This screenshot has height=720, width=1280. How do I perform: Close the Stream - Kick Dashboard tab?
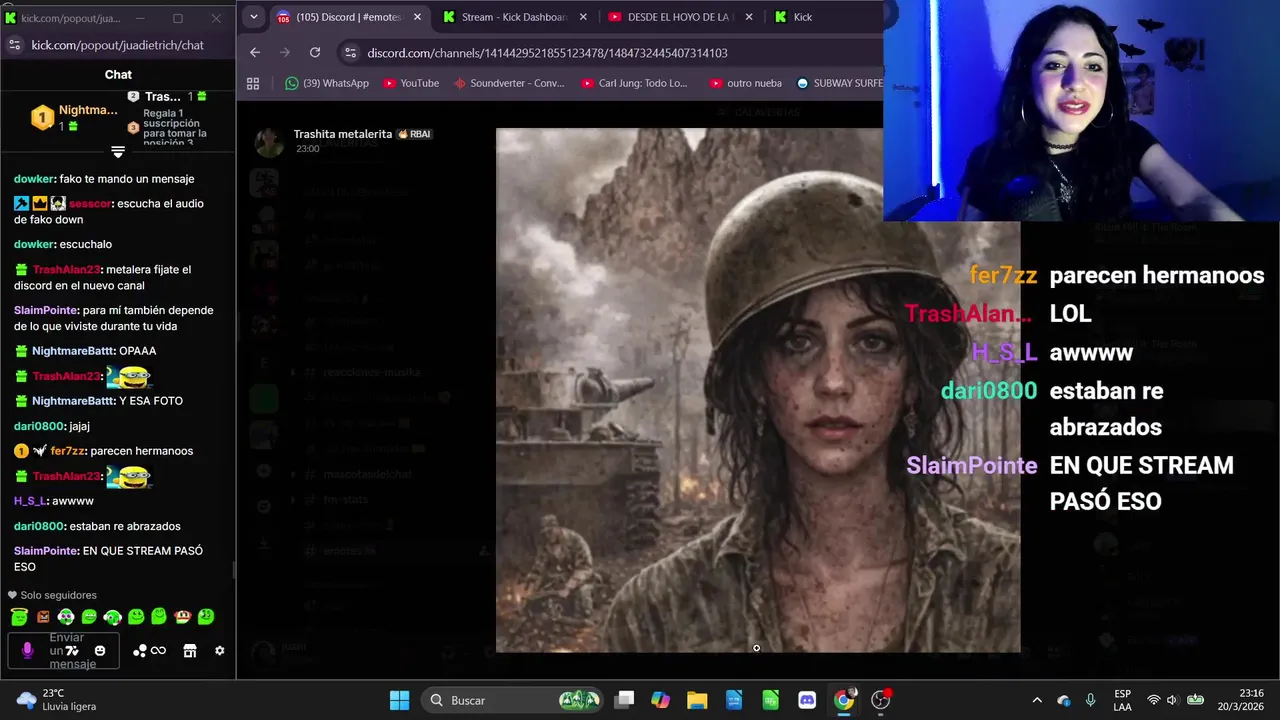point(583,17)
